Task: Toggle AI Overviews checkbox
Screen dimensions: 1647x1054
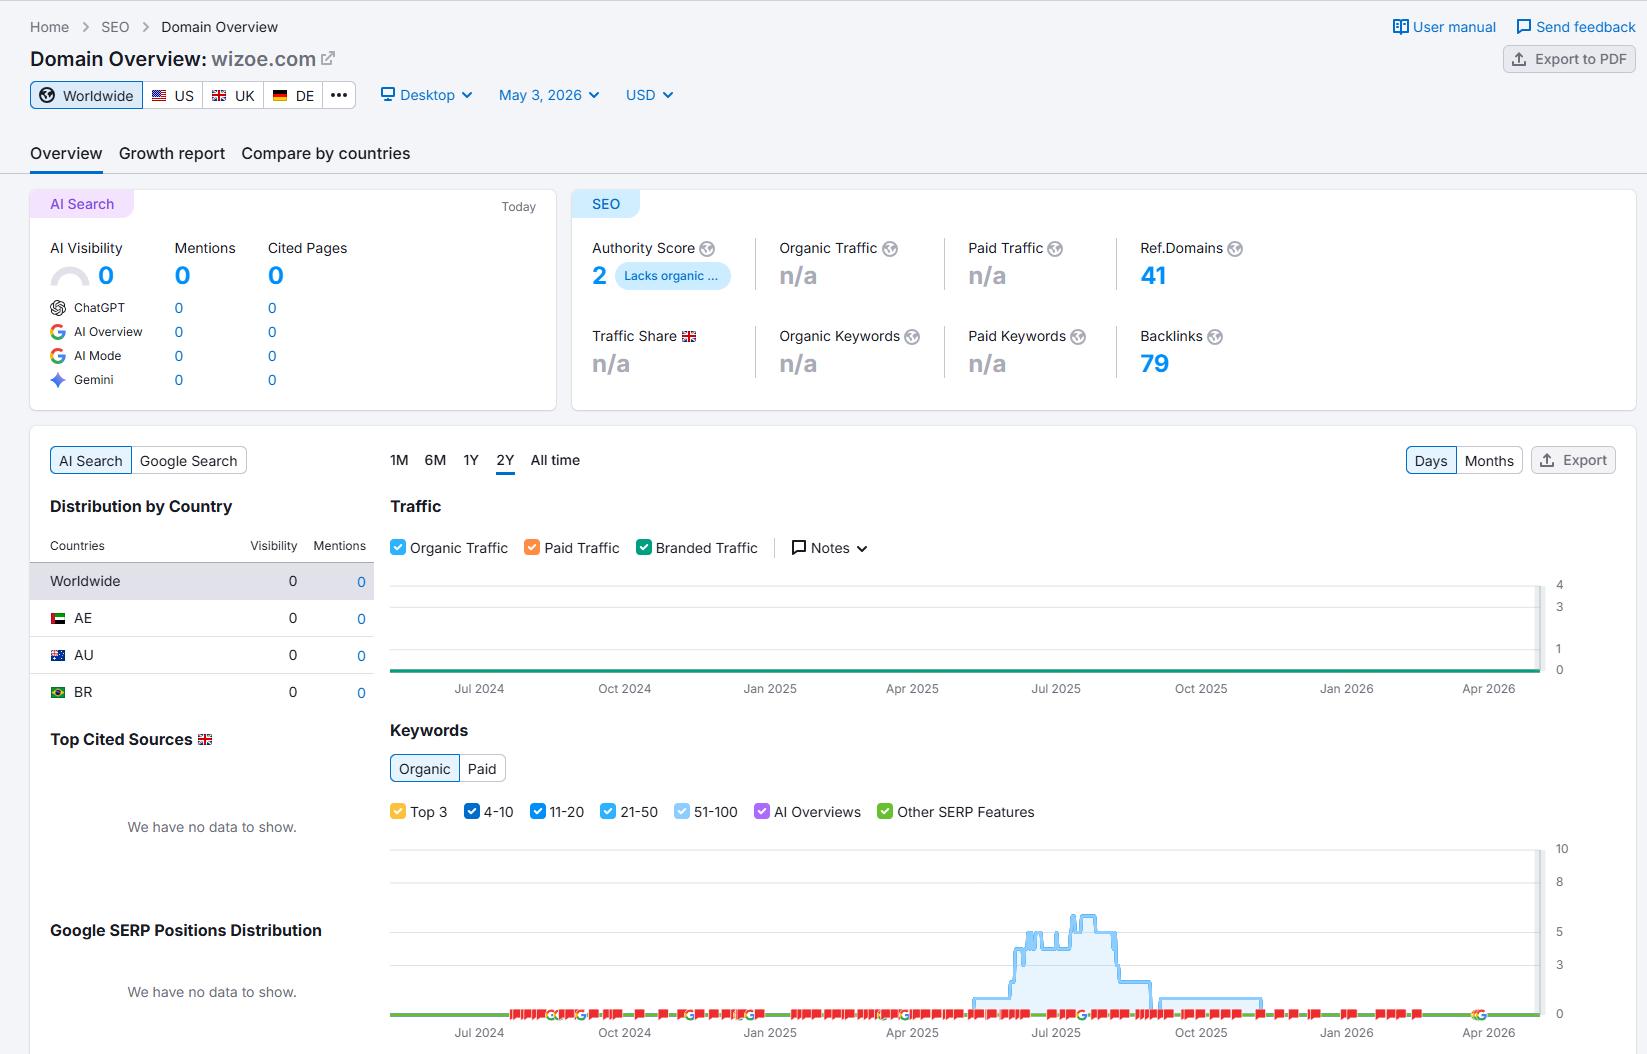Action: pyautogui.click(x=762, y=811)
